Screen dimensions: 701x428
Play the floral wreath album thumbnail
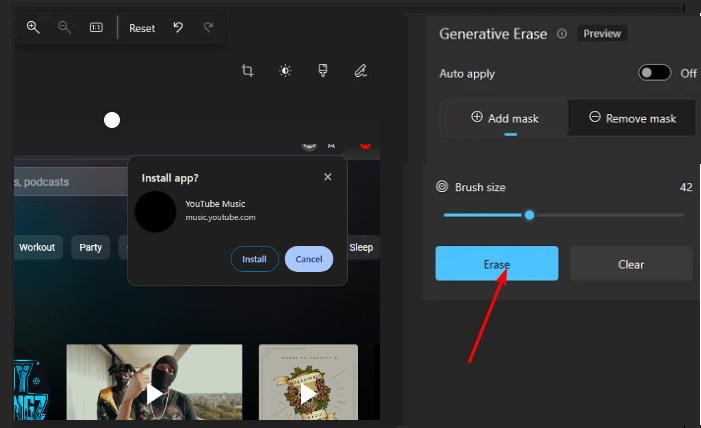[x=308, y=382]
